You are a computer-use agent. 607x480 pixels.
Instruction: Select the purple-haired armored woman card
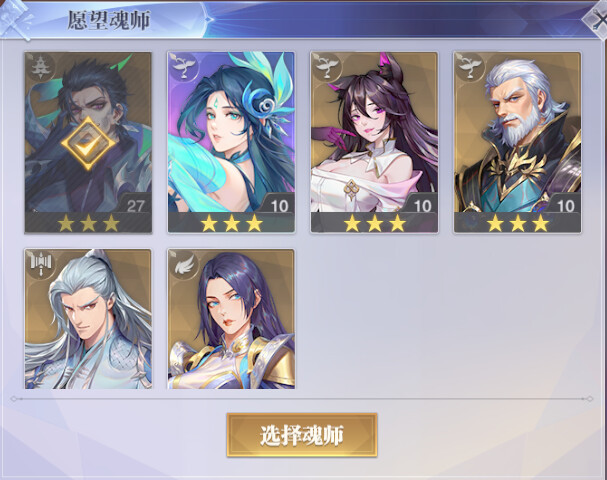231,319
